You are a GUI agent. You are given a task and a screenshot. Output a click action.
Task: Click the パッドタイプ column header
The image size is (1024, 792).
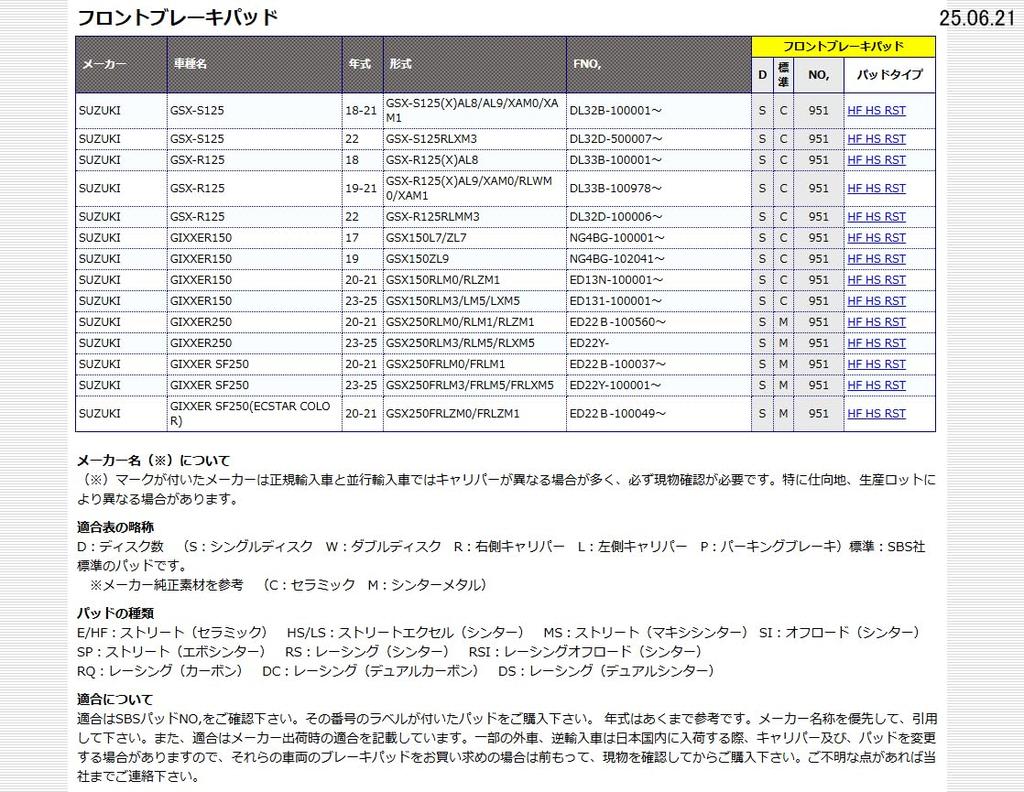pyautogui.click(x=889, y=74)
